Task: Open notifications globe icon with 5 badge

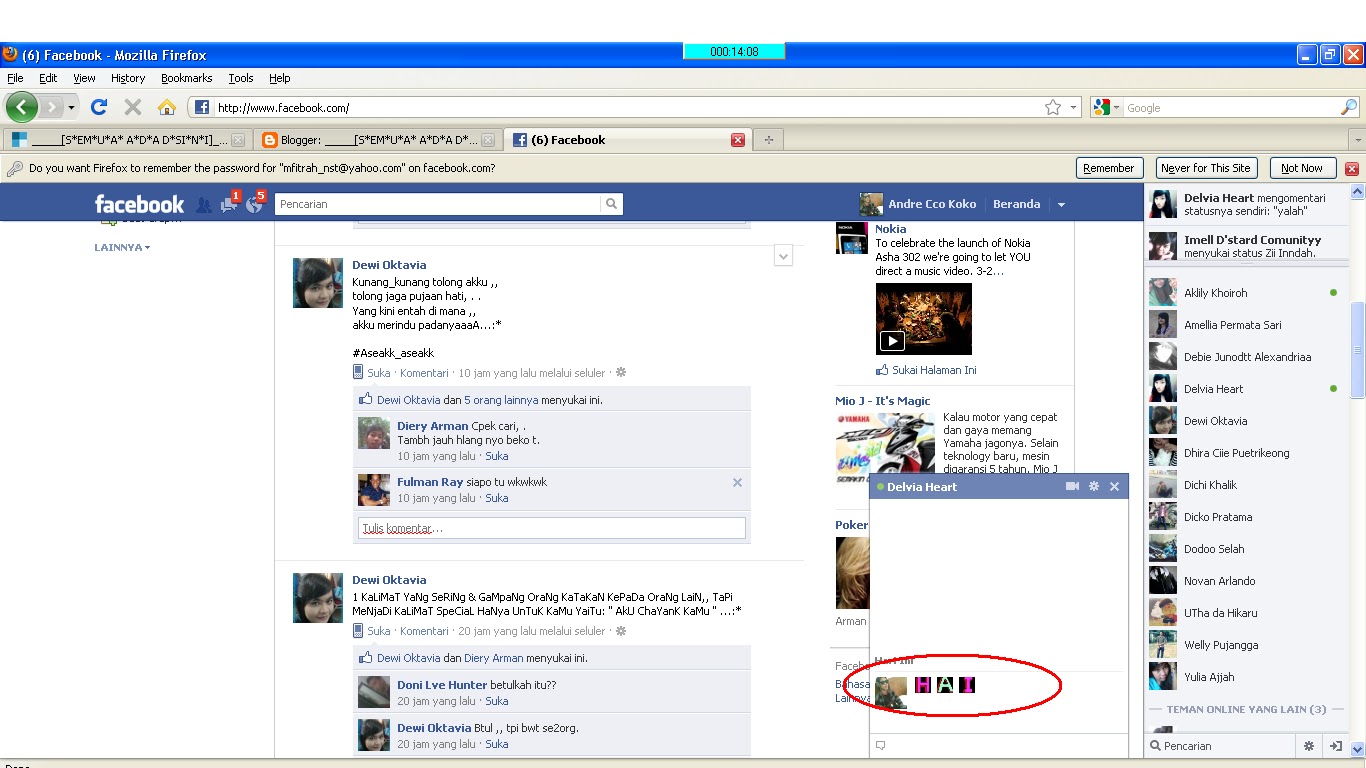Action: tap(255, 203)
